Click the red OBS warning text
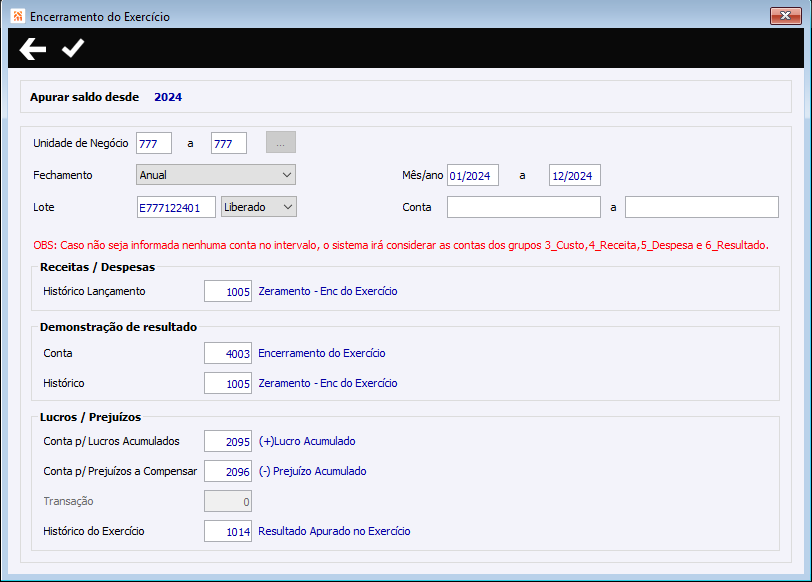The image size is (812, 582). [x=401, y=245]
